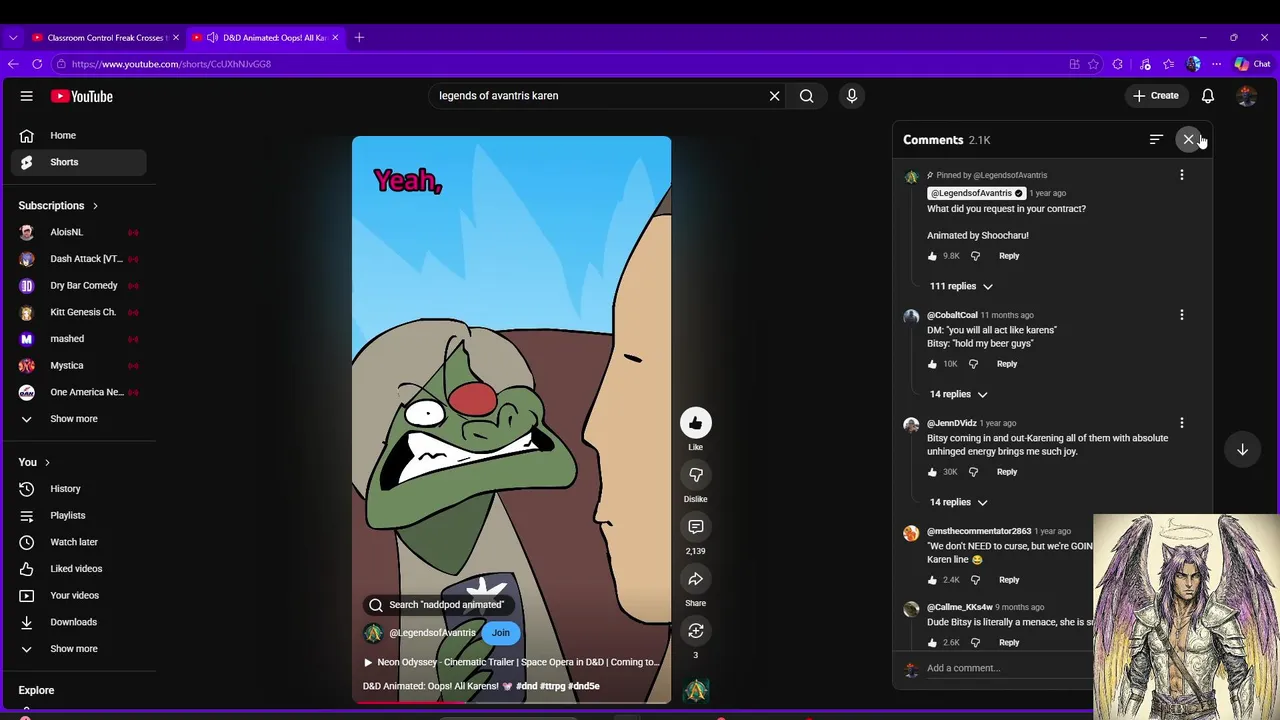
Task: Open the browser tab list dropdown
Action: tap(13, 38)
